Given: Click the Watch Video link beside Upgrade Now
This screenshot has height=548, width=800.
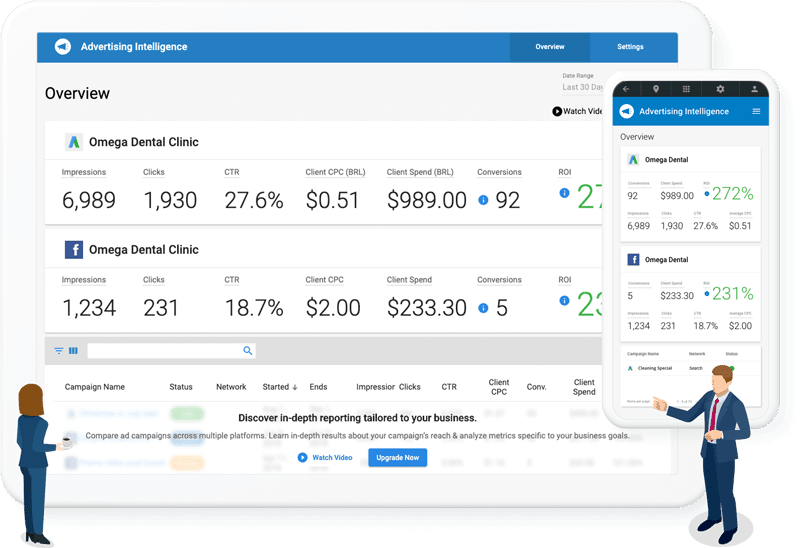Looking at the screenshot, I should tap(324, 457).
